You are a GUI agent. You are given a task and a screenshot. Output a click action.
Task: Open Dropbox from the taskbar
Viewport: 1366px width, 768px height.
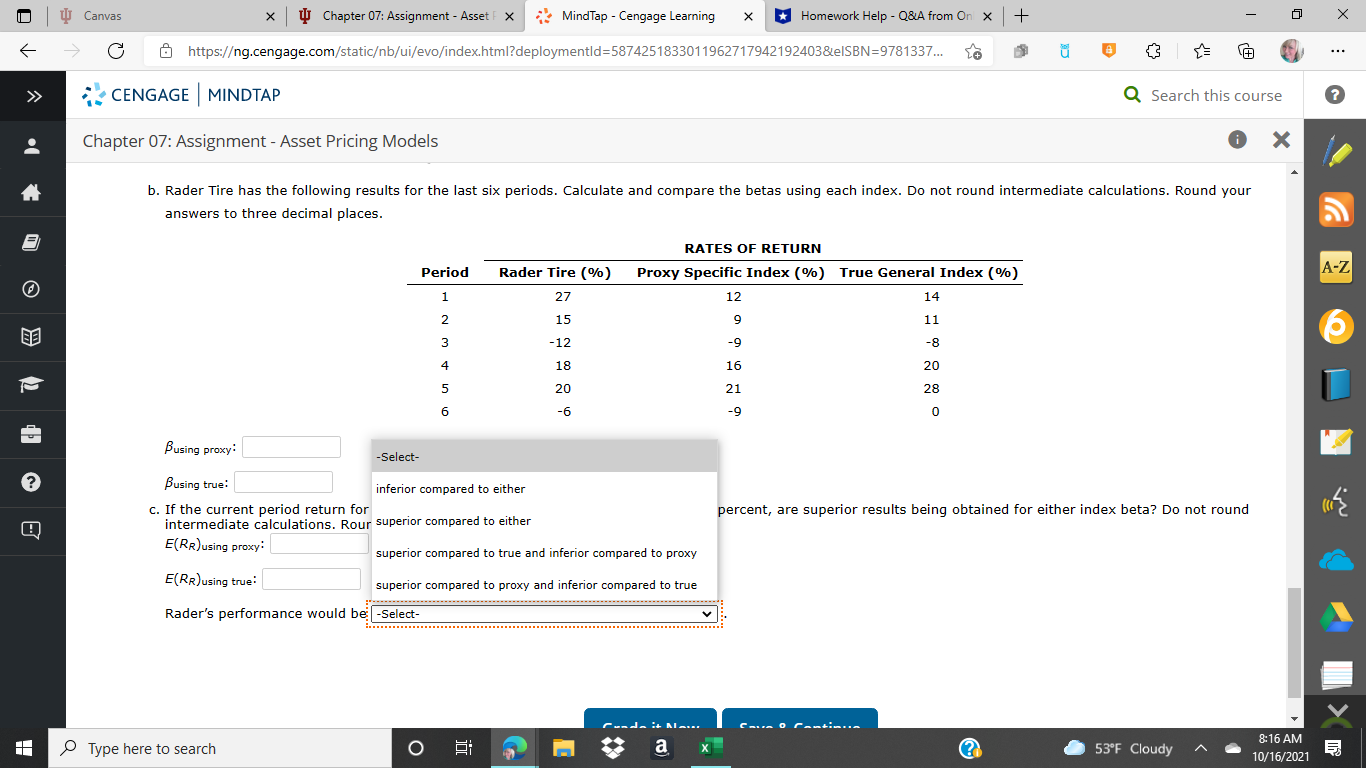[611, 748]
